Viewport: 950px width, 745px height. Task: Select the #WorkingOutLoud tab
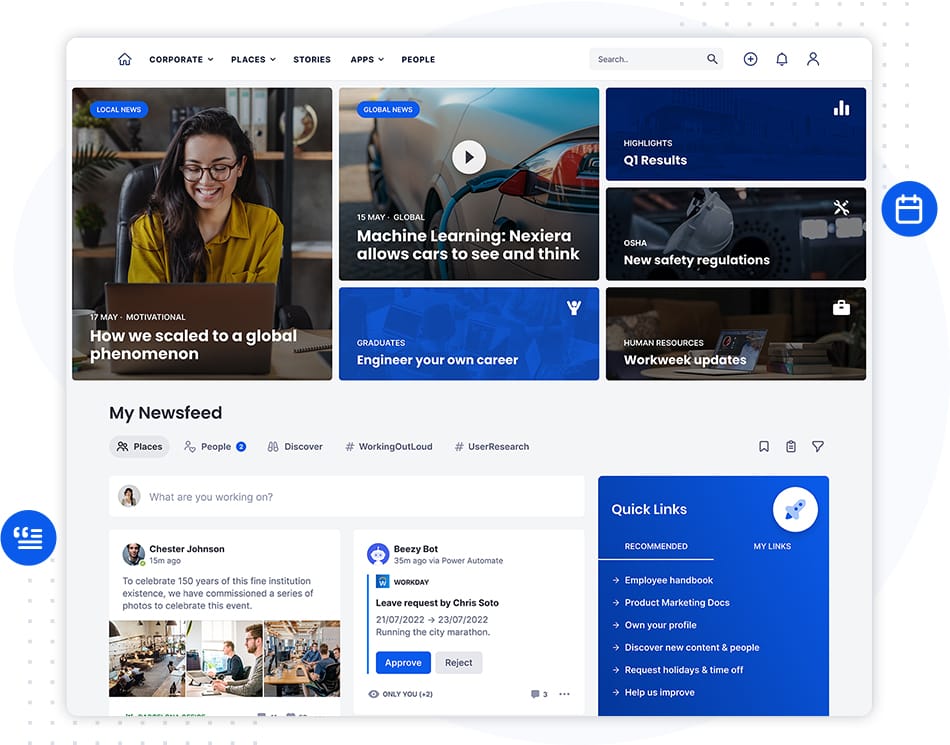click(x=389, y=446)
